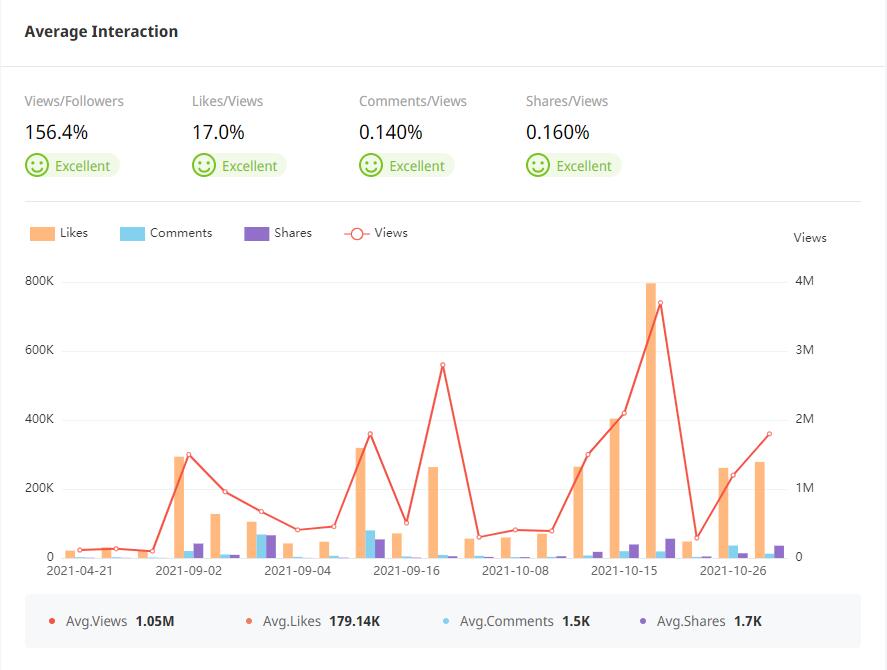
Task: Click the smiley icon under Likes/Views
Action: click(204, 165)
